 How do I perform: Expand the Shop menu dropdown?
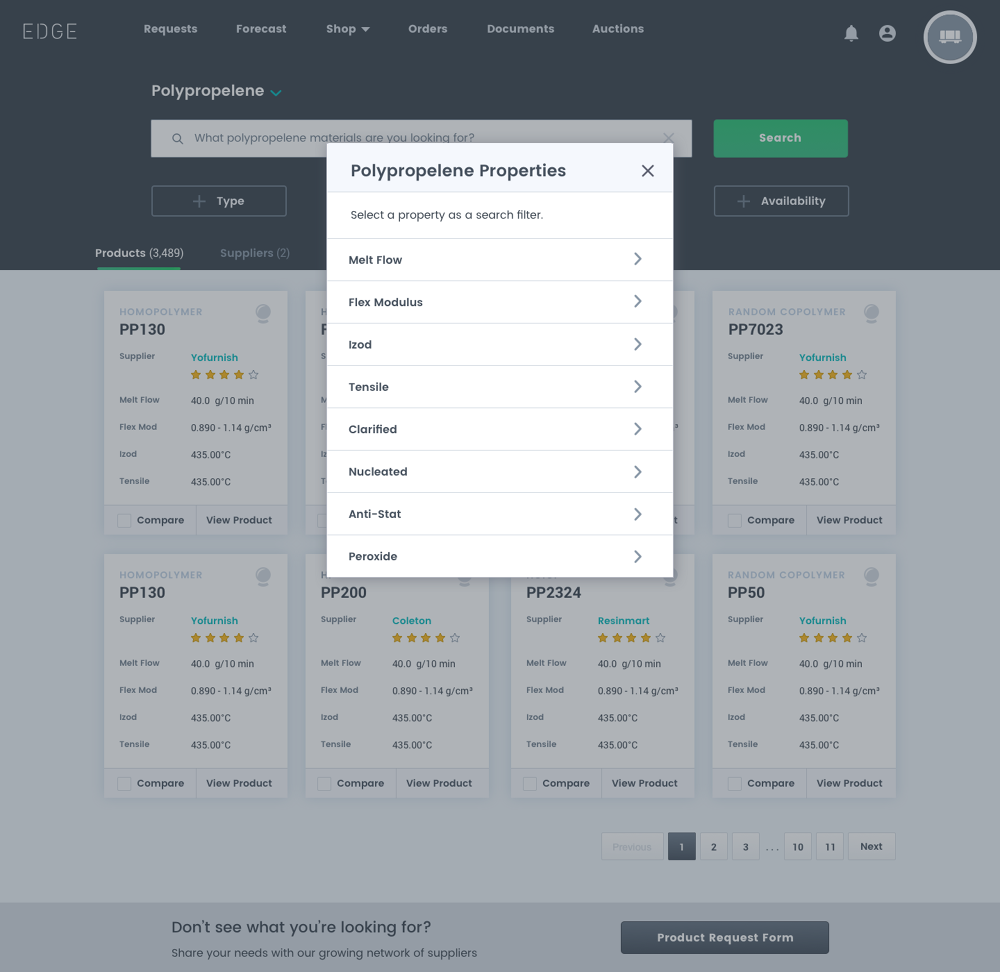pos(347,29)
